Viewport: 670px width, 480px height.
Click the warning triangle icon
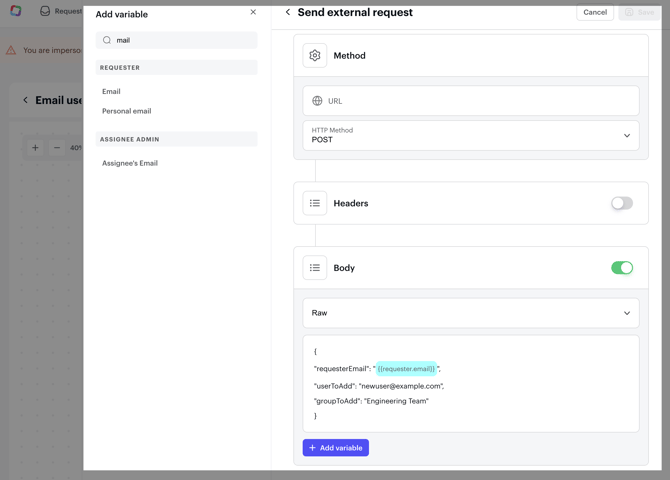point(11,50)
